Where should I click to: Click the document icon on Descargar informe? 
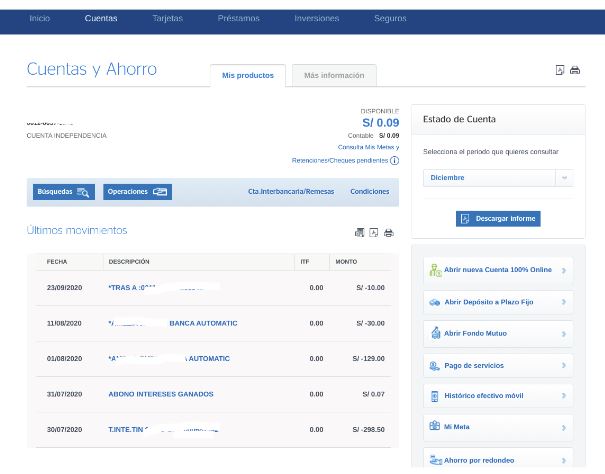click(465, 219)
